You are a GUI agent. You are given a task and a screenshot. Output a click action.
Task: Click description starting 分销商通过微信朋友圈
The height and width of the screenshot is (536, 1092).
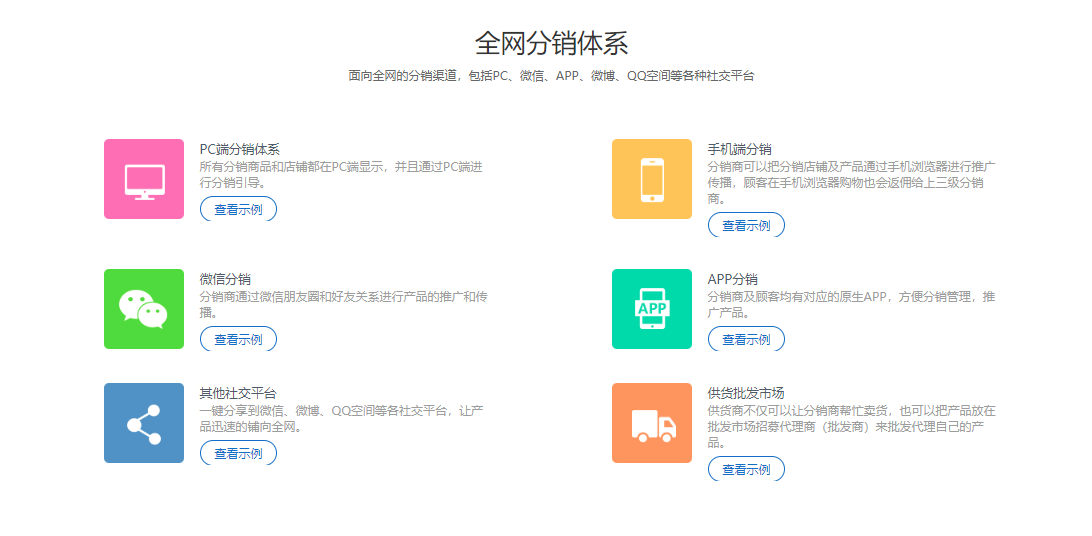343,304
